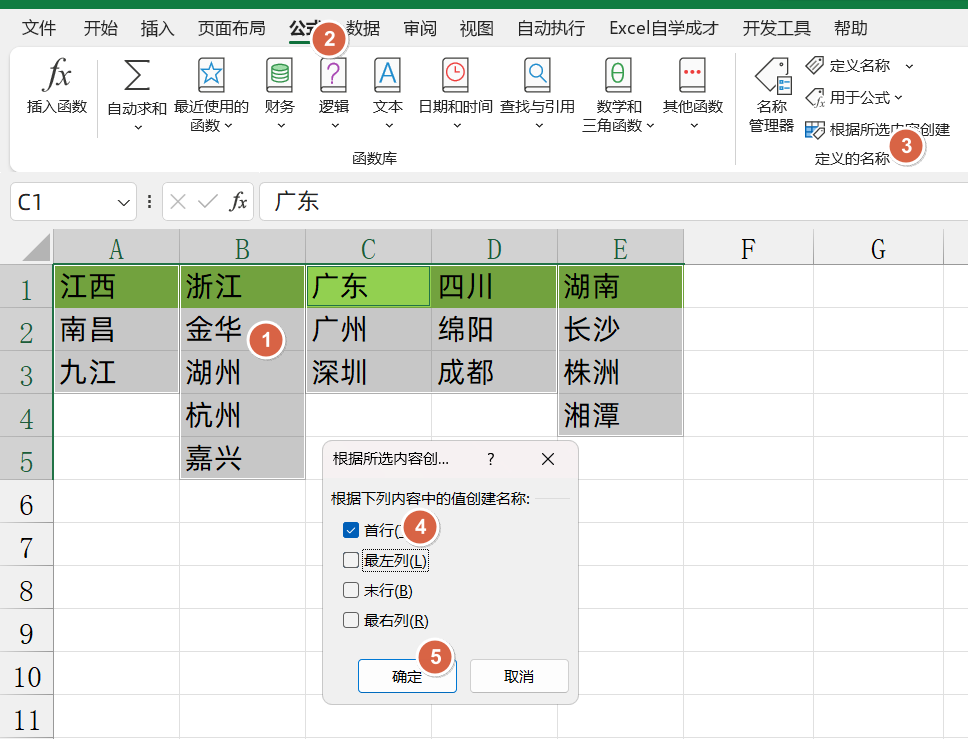Switch to the Review (审阅) tab
Image resolution: width=968 pixels, height=739 pixels.
(x=420, y=28)
